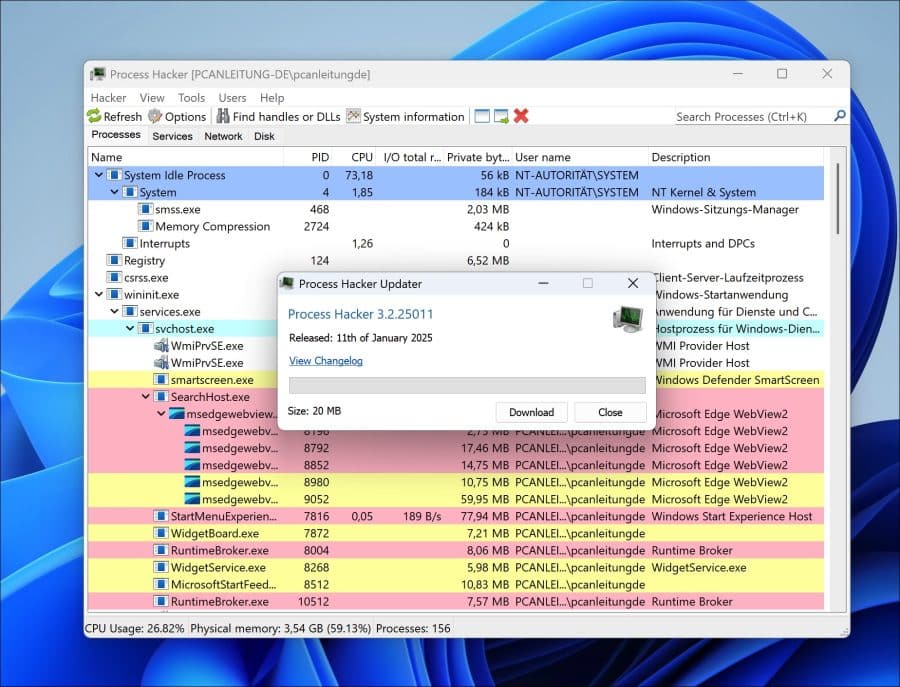Click the red X icon on the toolbar
Image resolution: width=900 pixels, height=687 pixels.
coord(520,116)
